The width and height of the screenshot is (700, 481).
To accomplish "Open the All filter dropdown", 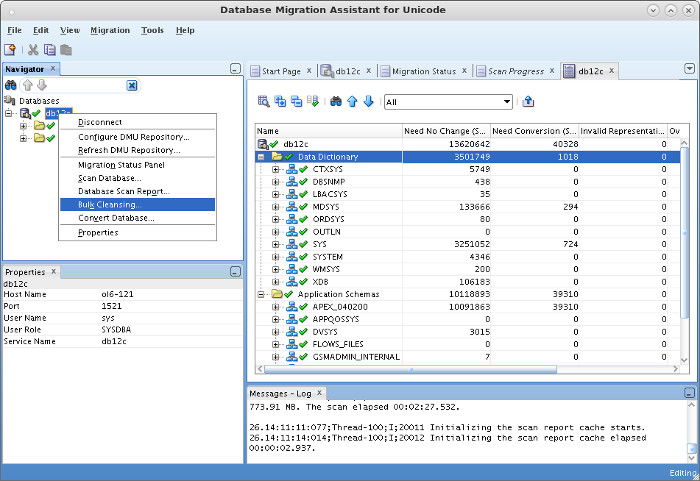I will [x=507, y=101].
